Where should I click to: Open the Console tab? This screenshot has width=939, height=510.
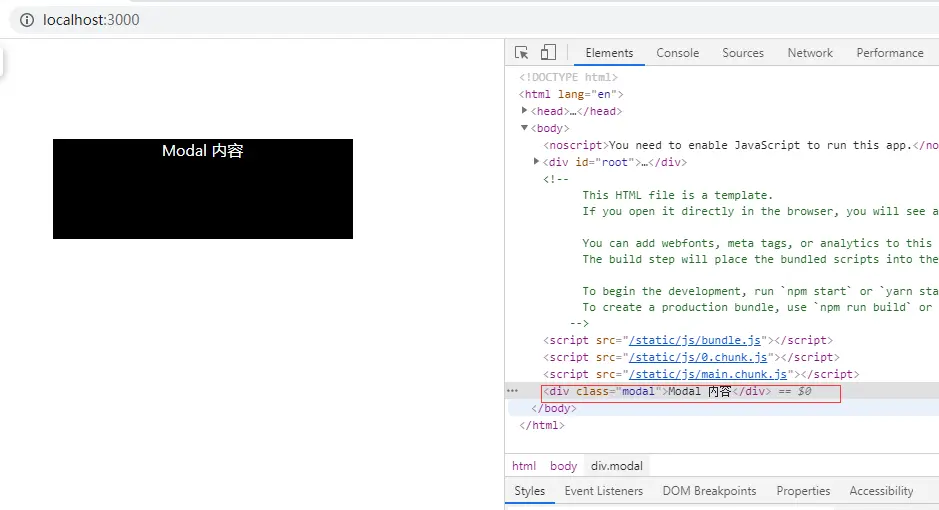click(677, 53)
